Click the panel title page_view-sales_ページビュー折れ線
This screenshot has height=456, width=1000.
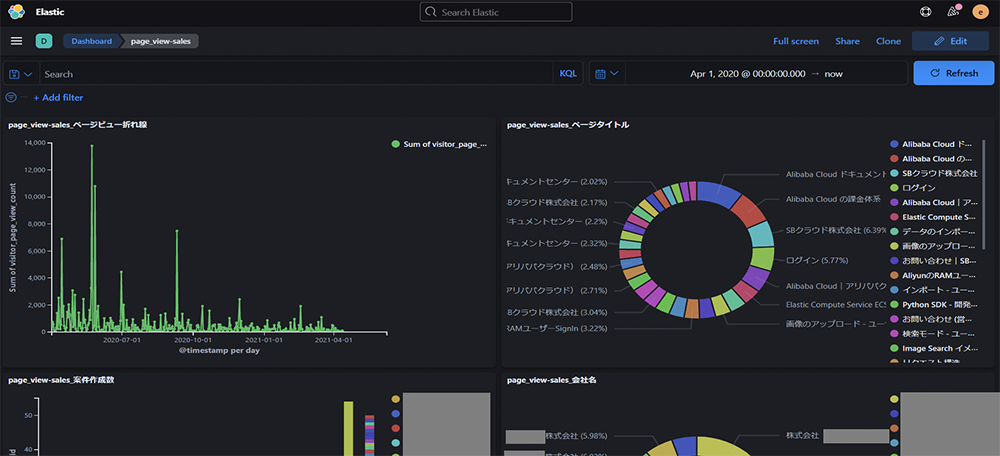[x=77, y=126]
